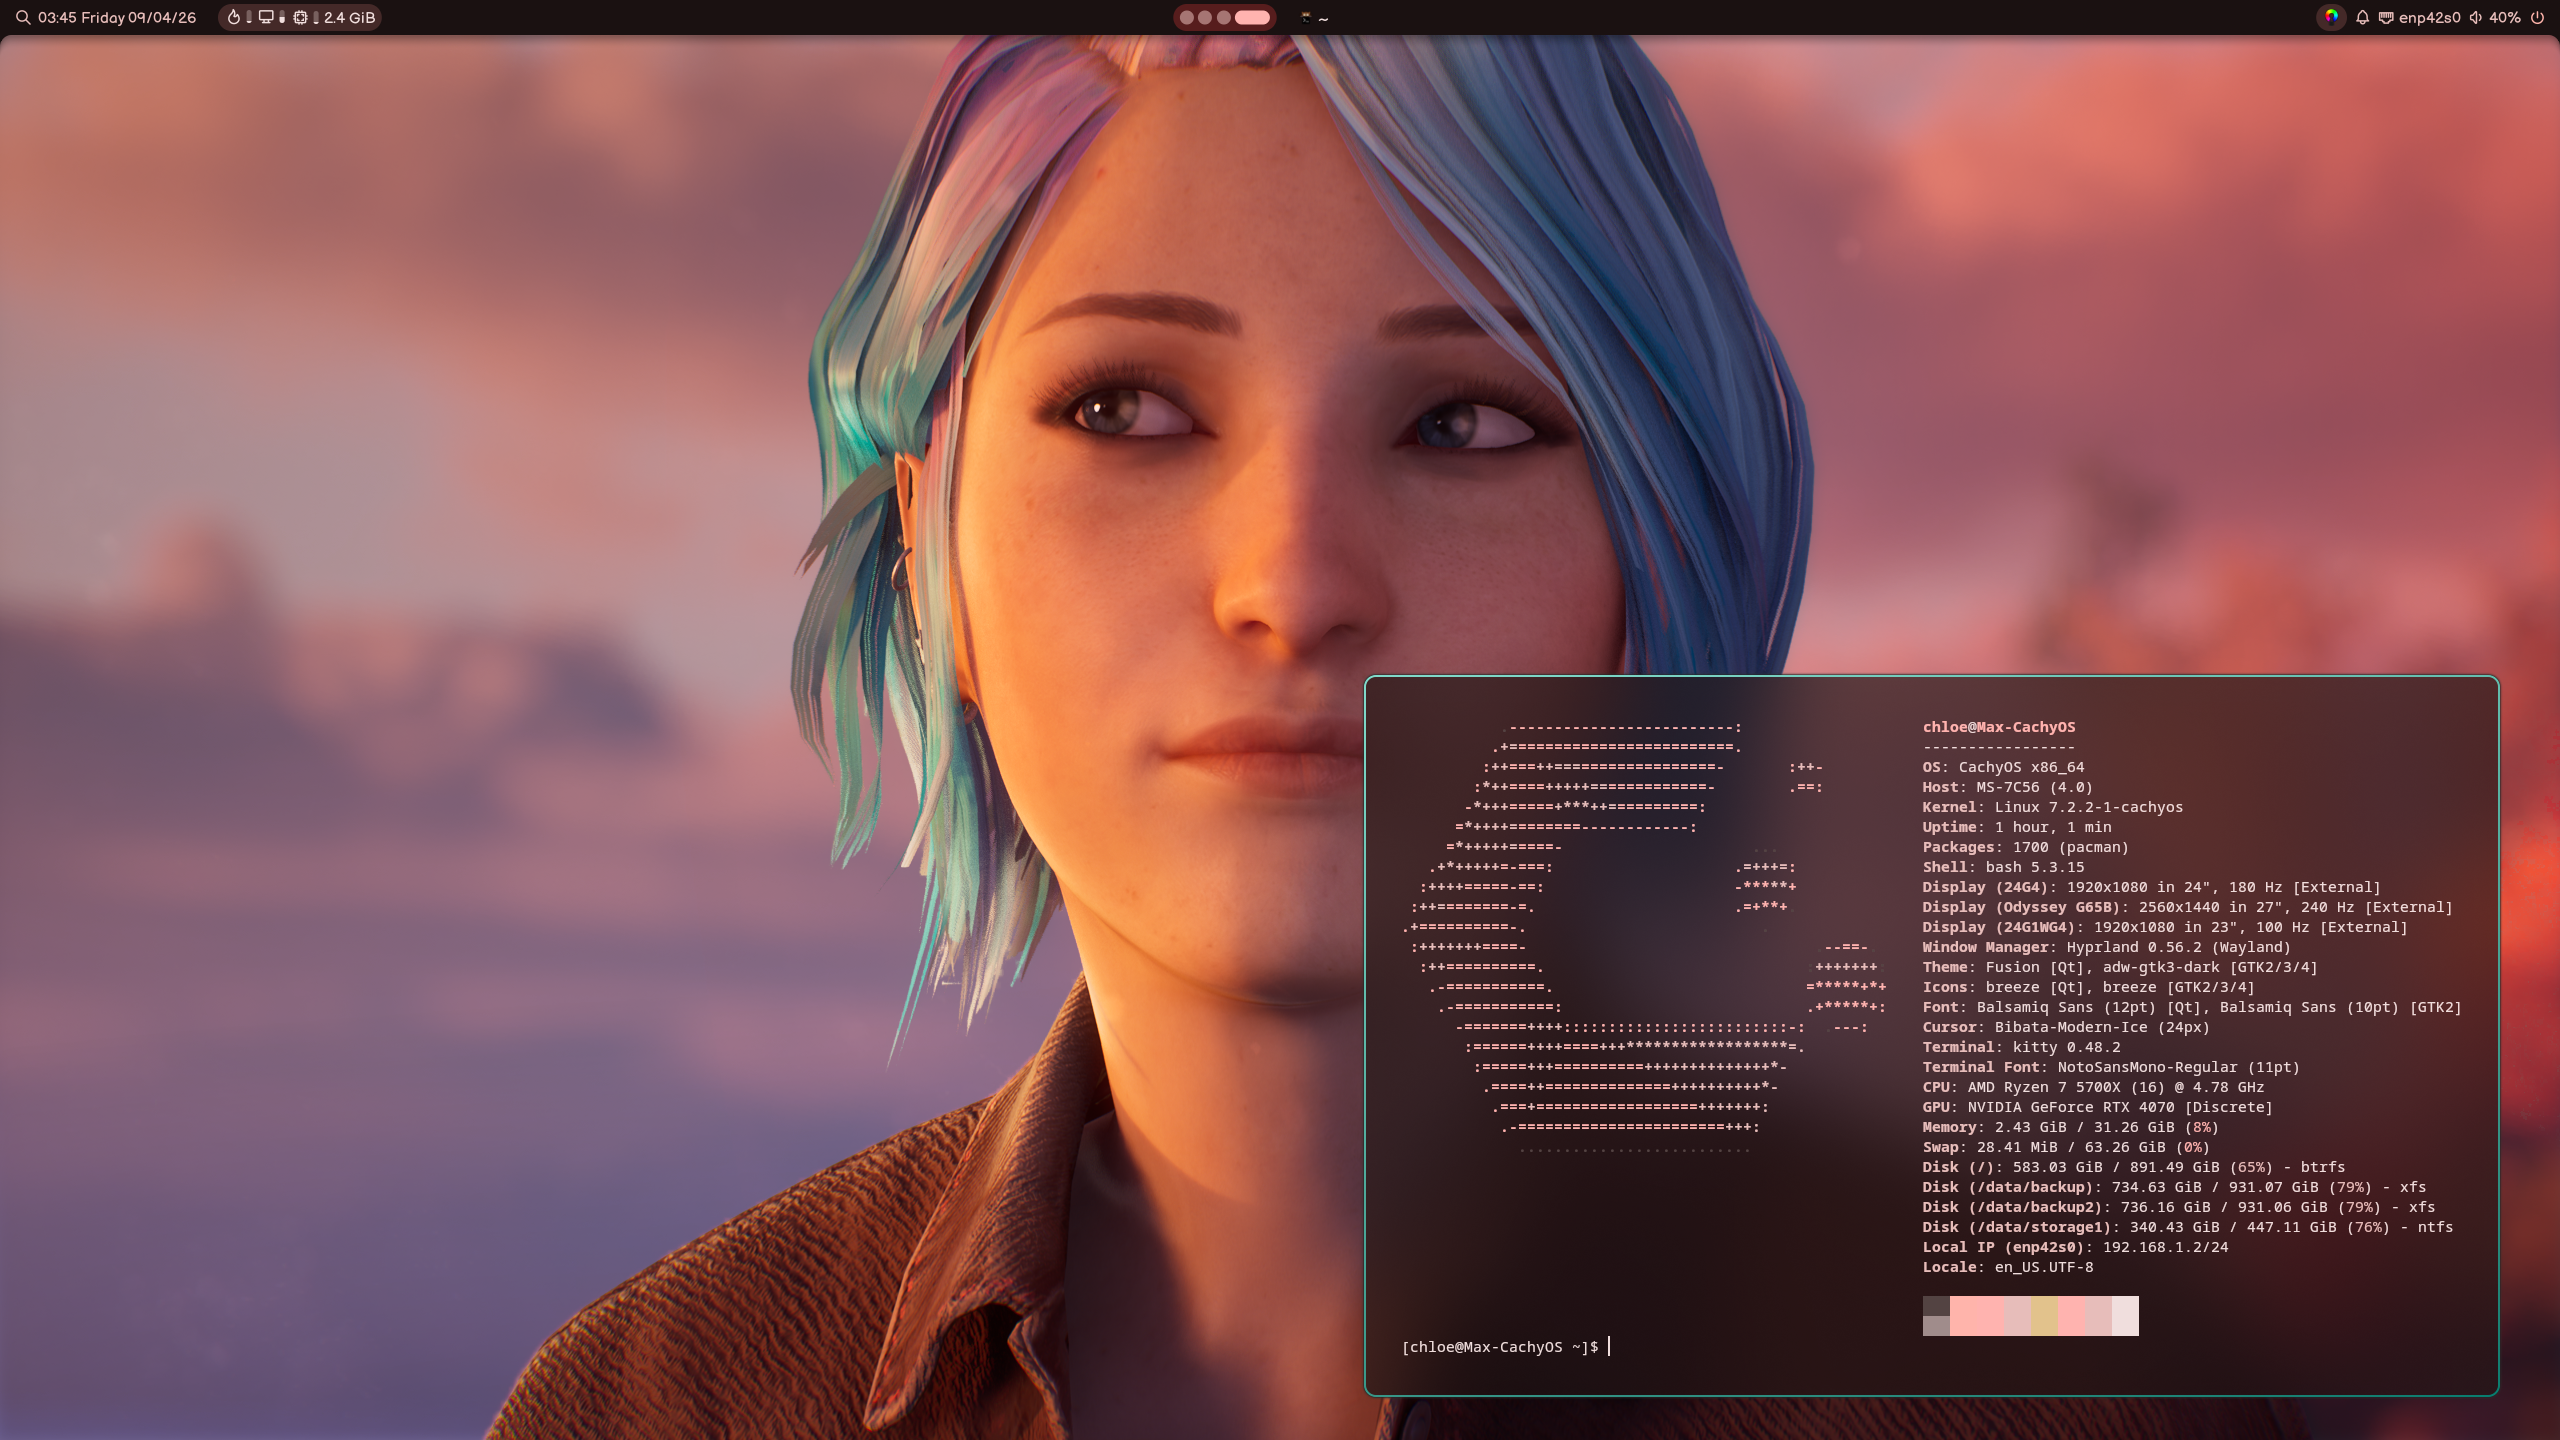The image size is (2560, 1440).
Task: Click the OS: CachyOS x86_64 line
Action: tap(2003, 767)
